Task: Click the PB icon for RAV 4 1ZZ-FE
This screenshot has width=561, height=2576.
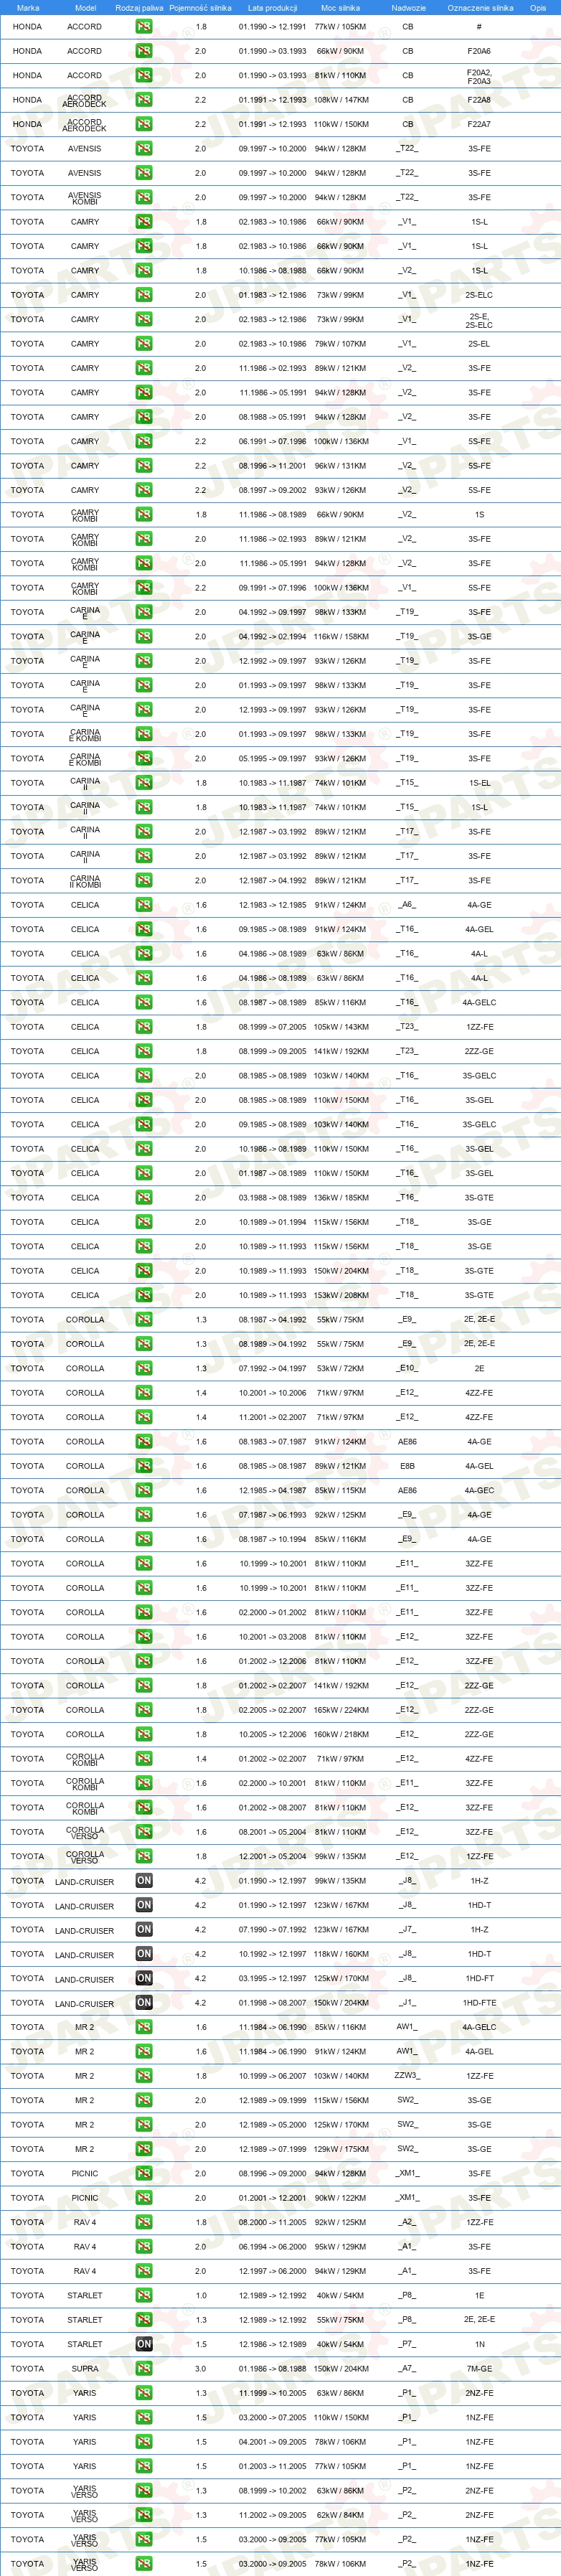Action: (x=144, y=2222)
